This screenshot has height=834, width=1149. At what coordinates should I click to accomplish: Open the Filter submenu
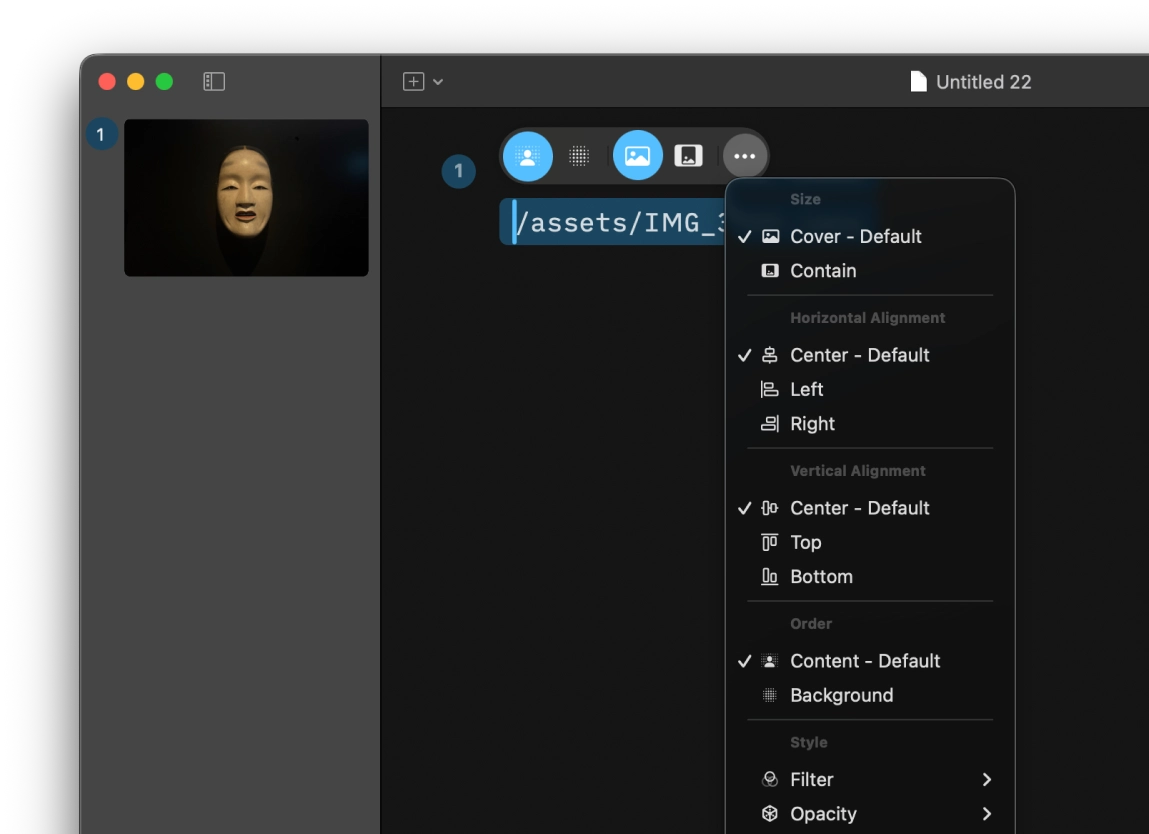click(810, 779)
